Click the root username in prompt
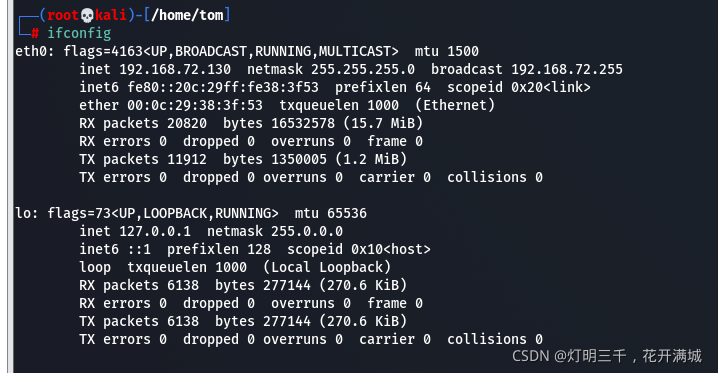Image resolution: width=718 pixels, height=373 pixels. click(x=63, y=15)
